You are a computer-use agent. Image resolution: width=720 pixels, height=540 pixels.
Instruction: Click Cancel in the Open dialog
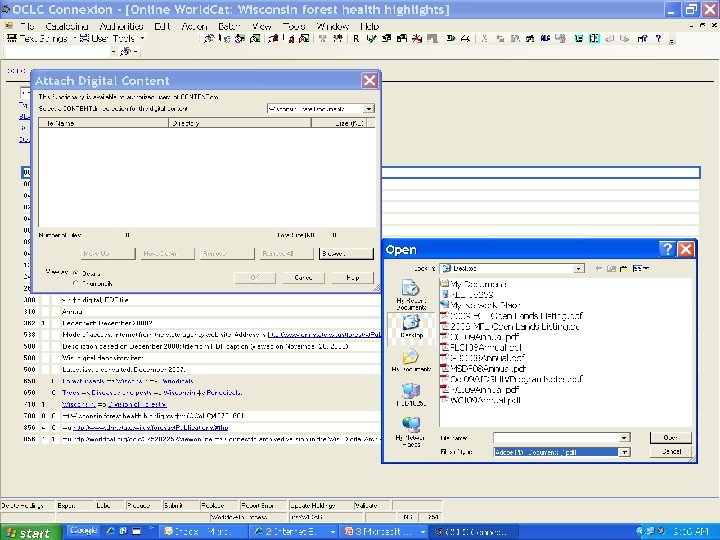pos(670,452)
